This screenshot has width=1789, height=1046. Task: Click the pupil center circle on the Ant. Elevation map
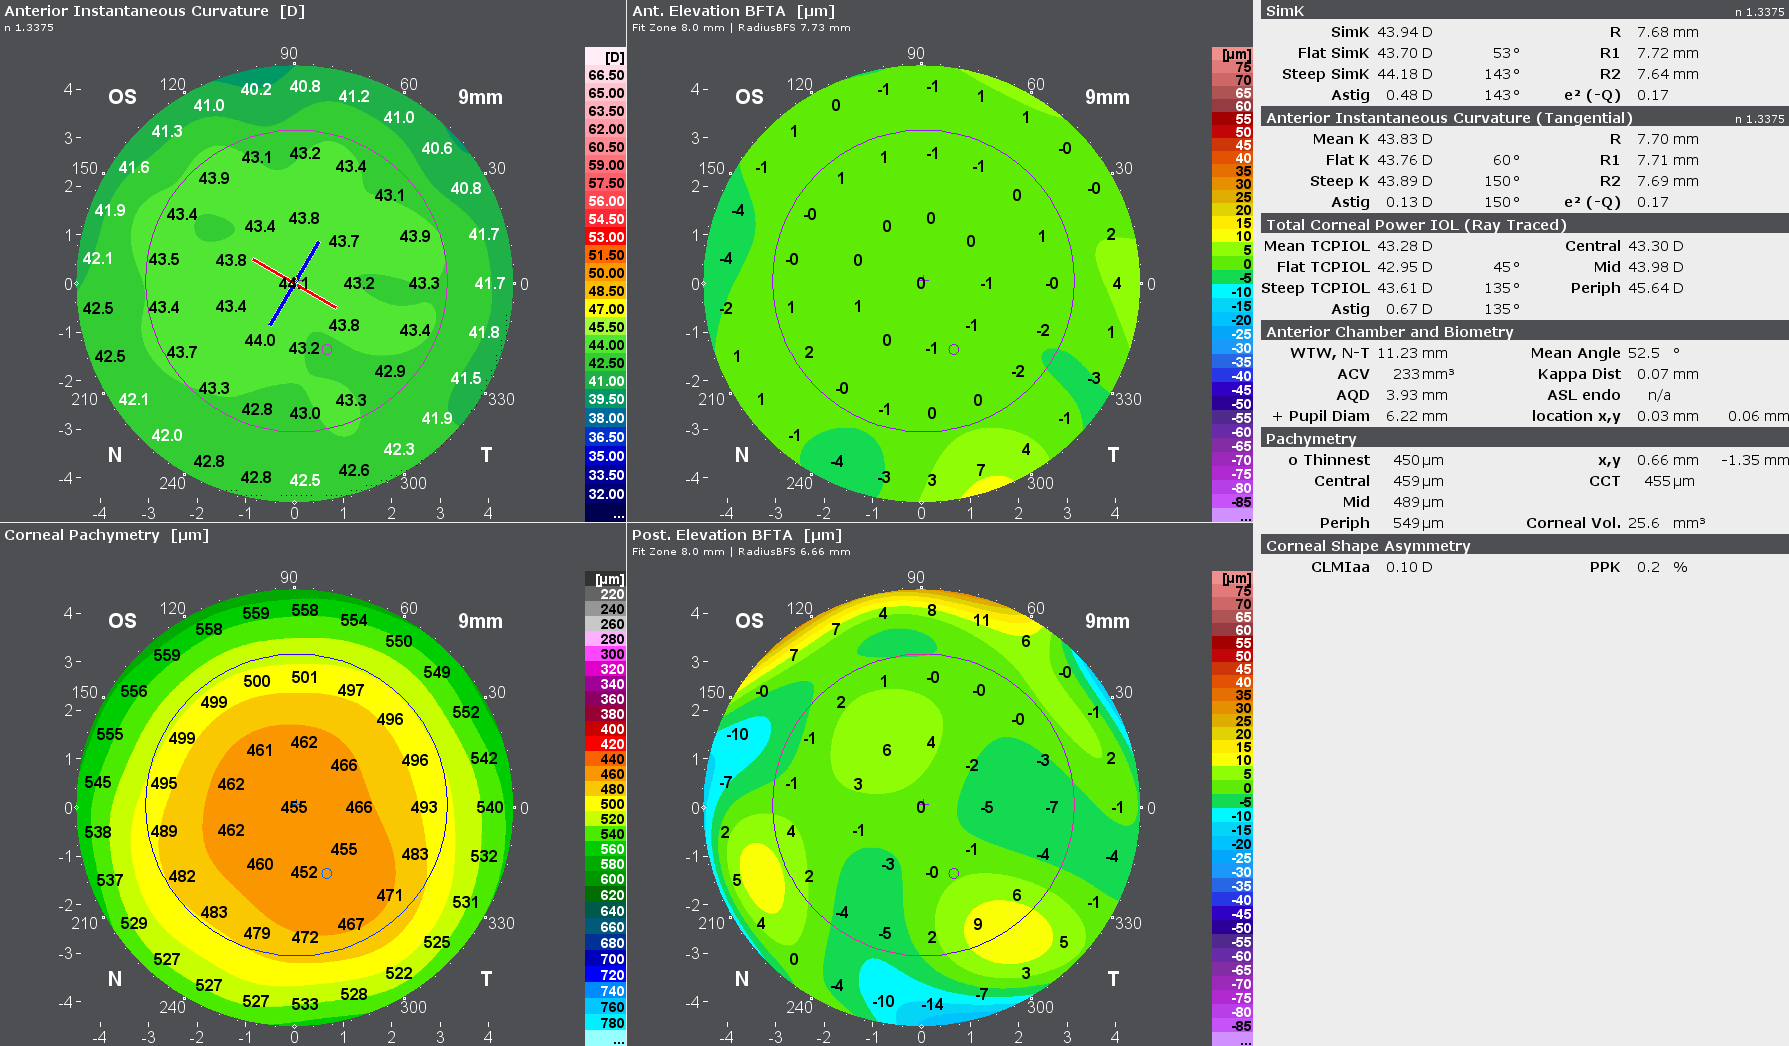[x=953, y=349]
